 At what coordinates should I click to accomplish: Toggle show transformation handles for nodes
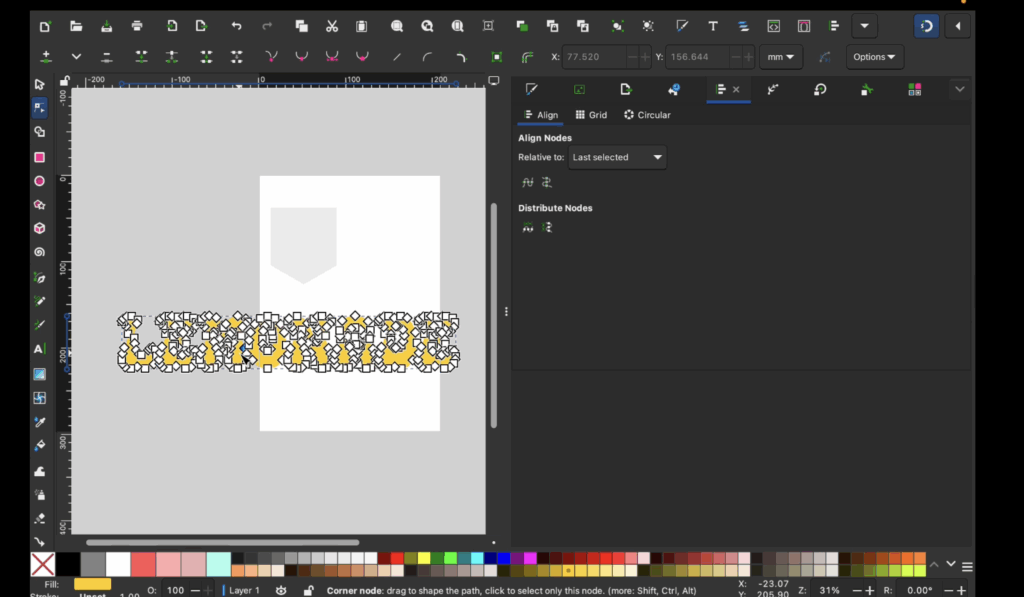point(496,57)
